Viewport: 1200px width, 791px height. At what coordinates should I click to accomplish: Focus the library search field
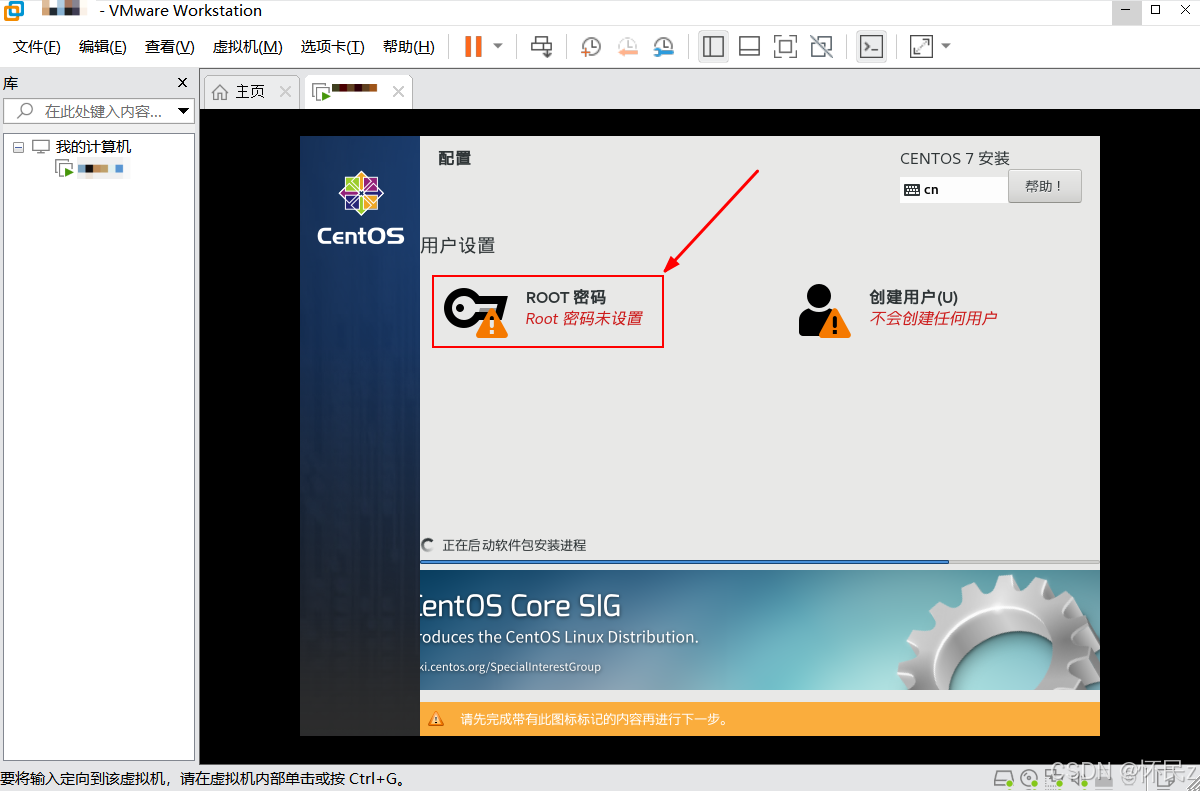99,111
